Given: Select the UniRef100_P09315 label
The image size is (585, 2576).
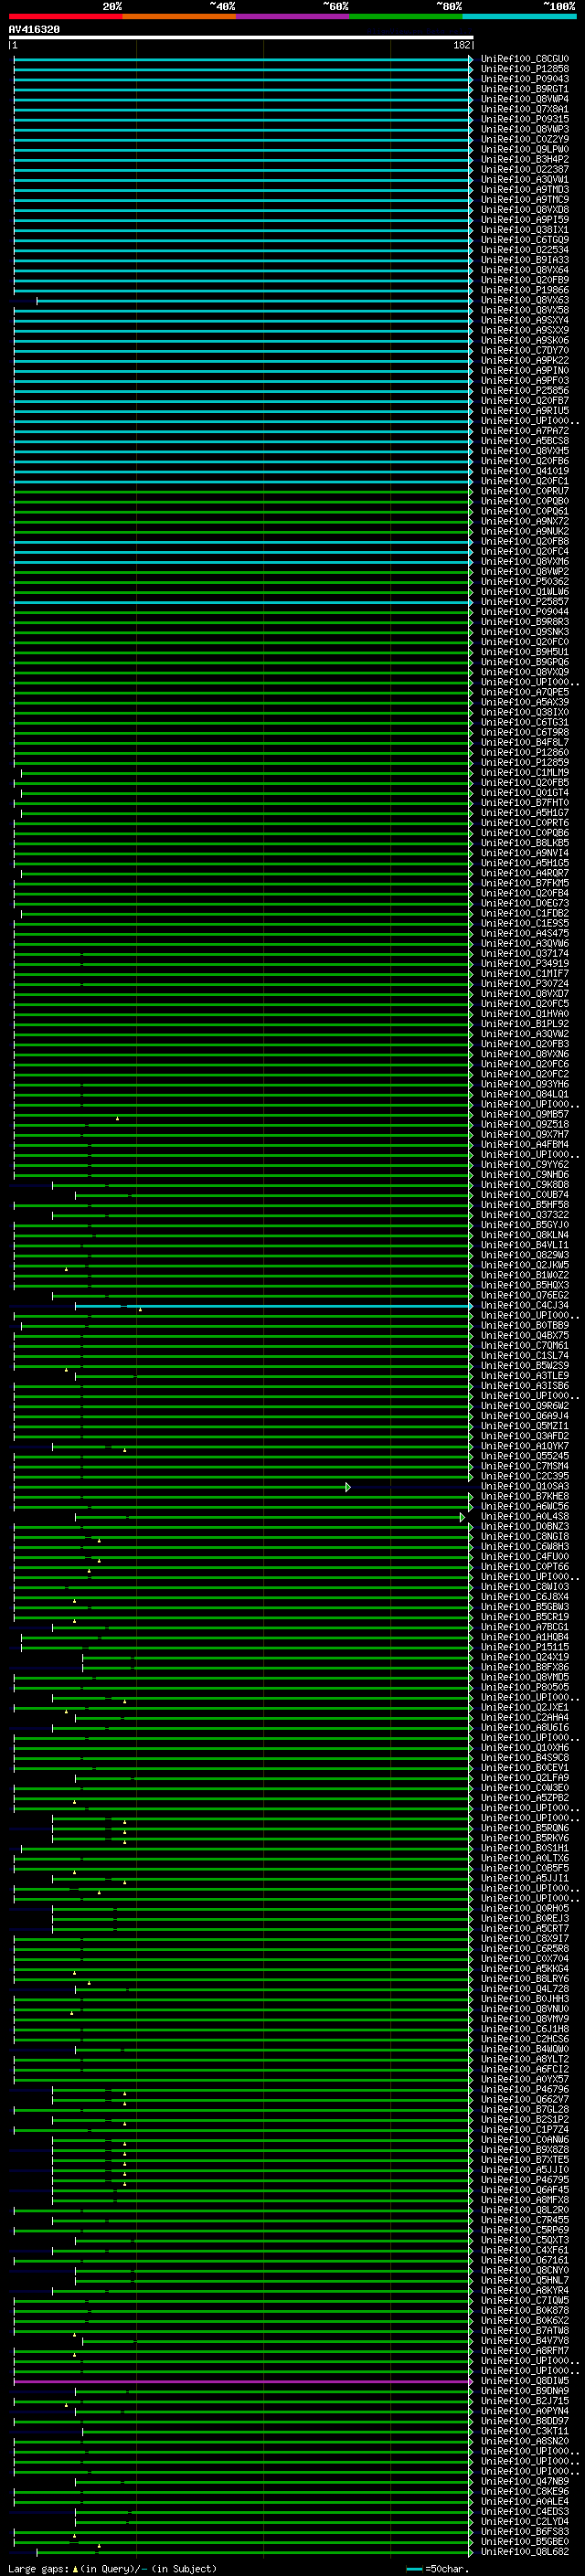Looking at the screenshot, I should [x=525, y=119].
